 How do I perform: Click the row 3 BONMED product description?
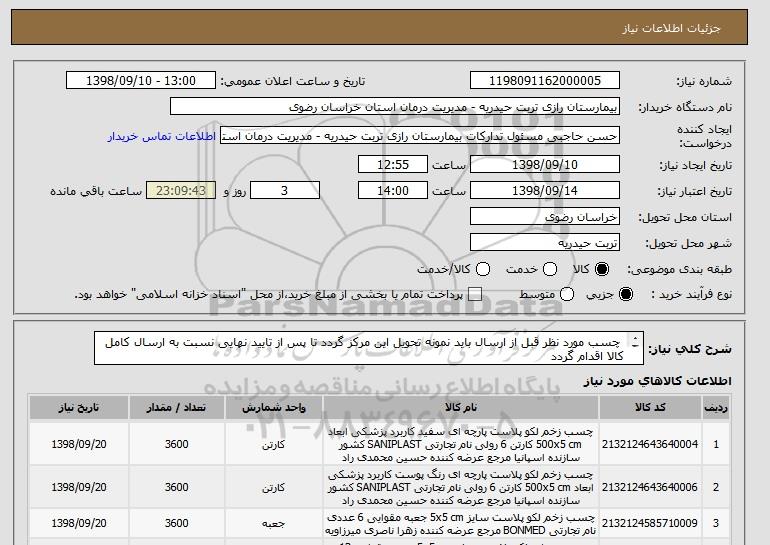(x=461, y=524)
